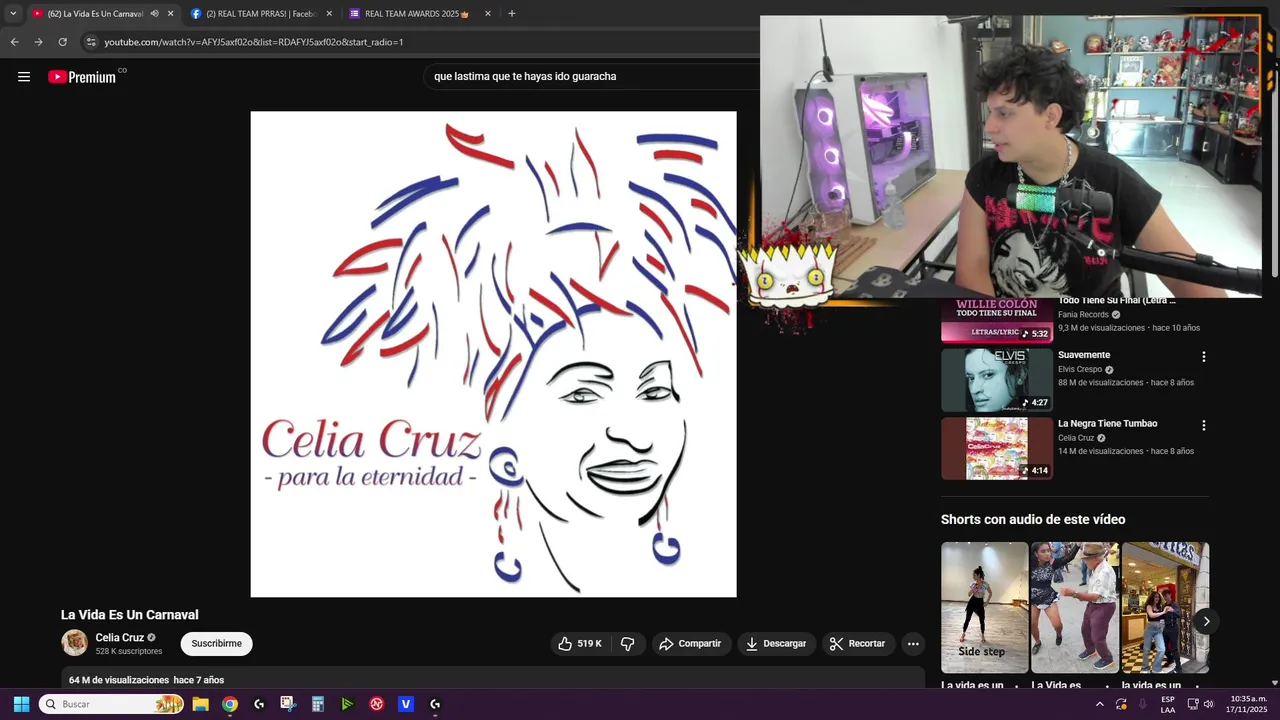Click the taskbar Buscar search box

112,704
